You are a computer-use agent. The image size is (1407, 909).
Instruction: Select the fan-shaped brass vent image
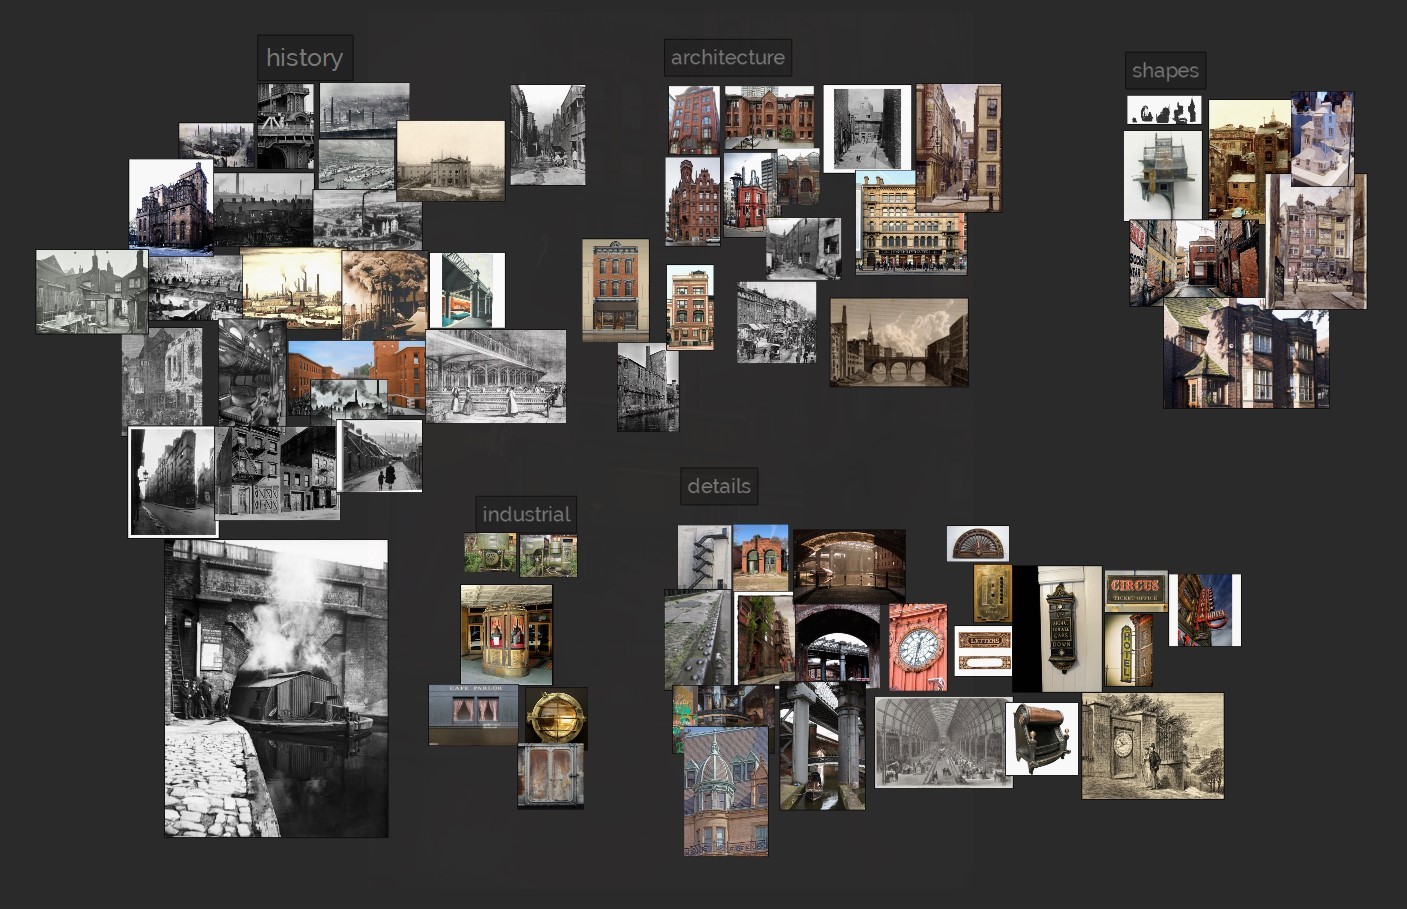click(x=977, y=544)
